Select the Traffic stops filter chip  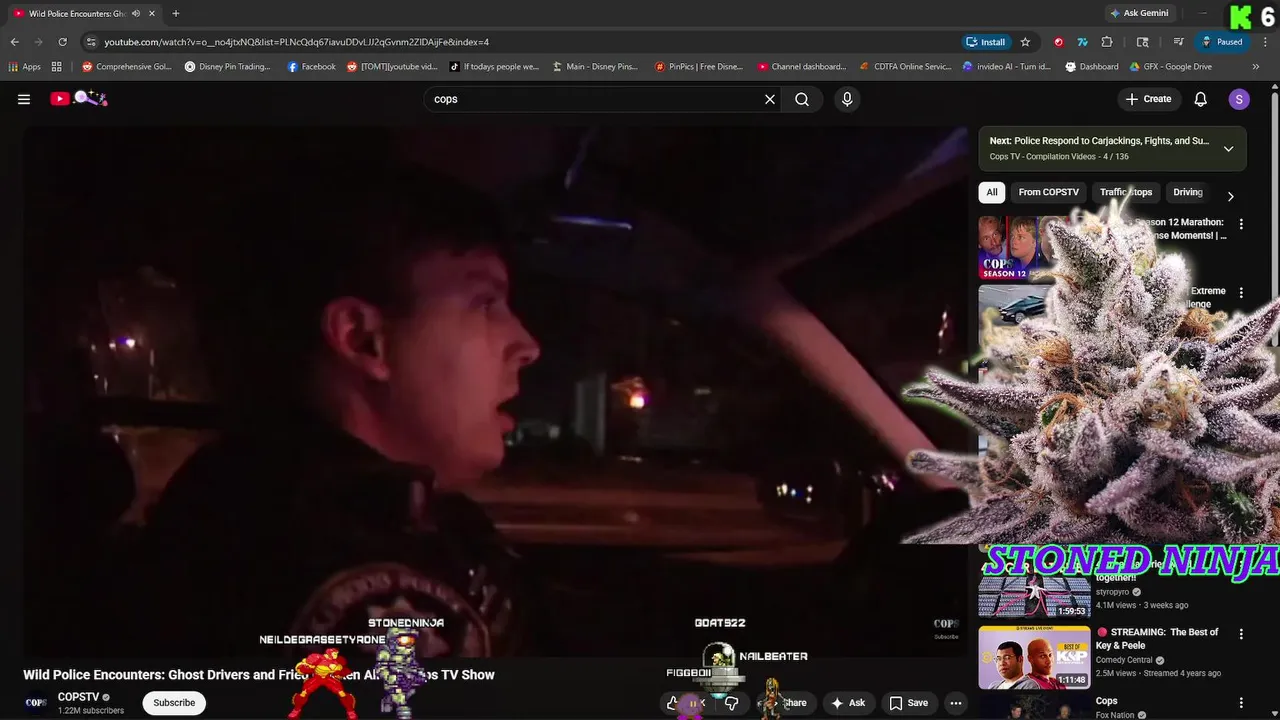point(1126,192)
